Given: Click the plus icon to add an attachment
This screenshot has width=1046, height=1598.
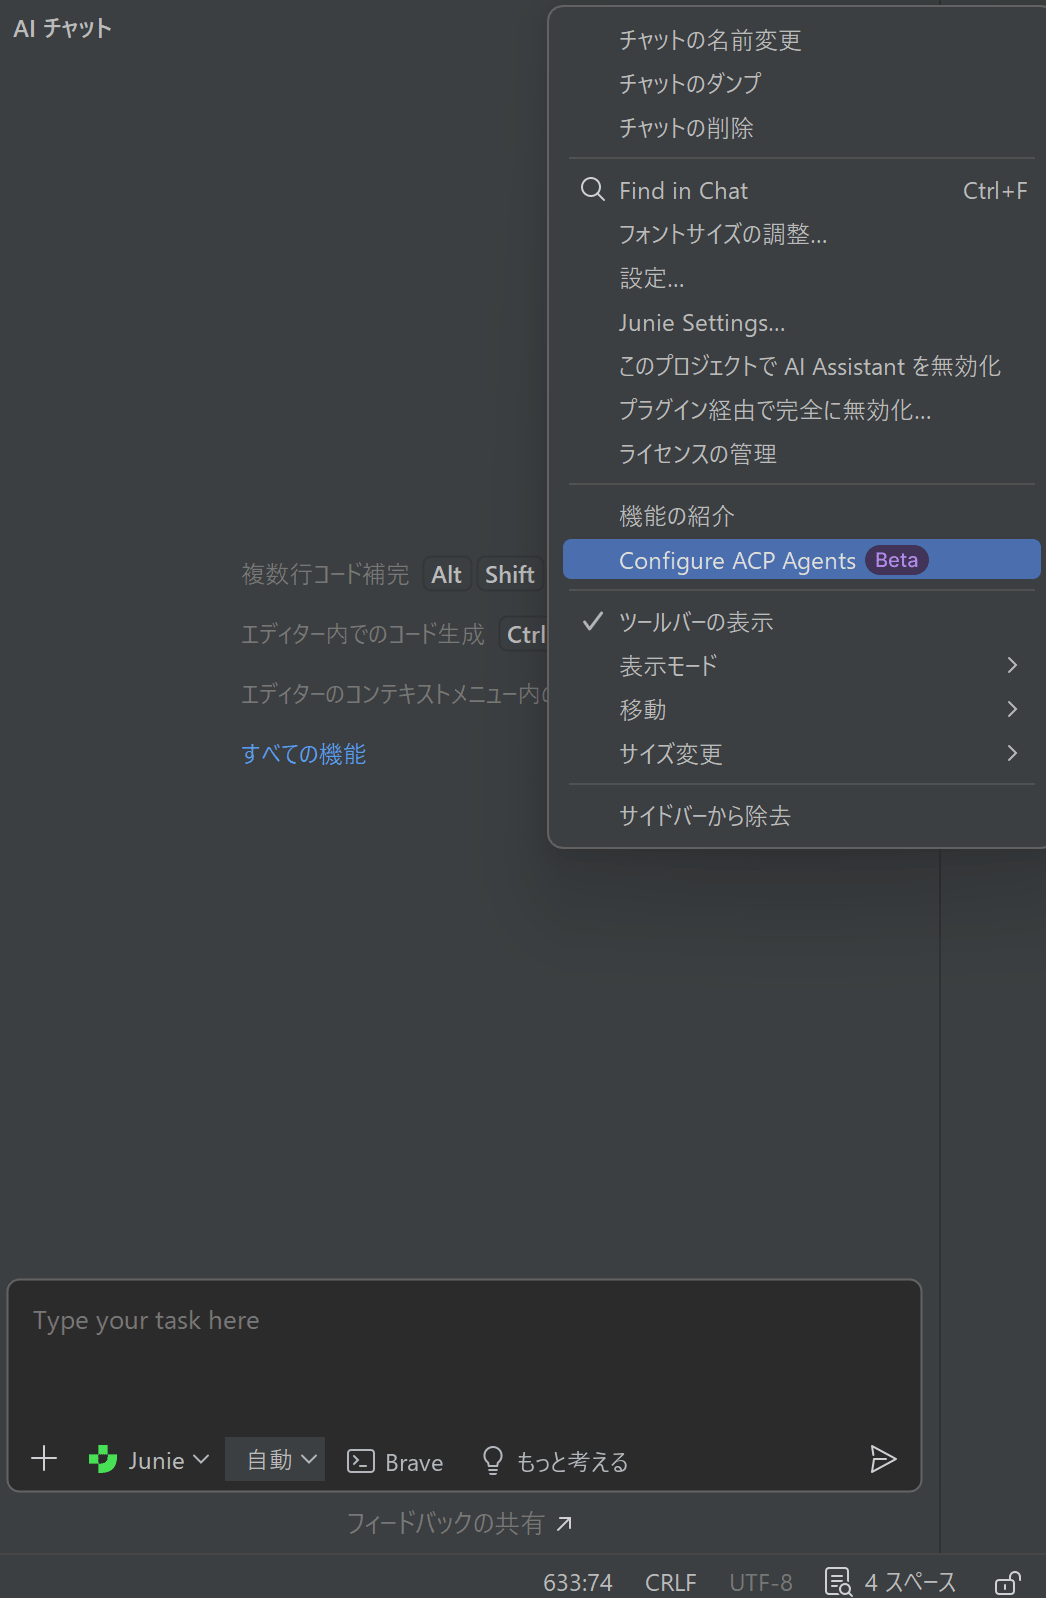Looking at the screenshot, I should click(x=44, y=1459).
